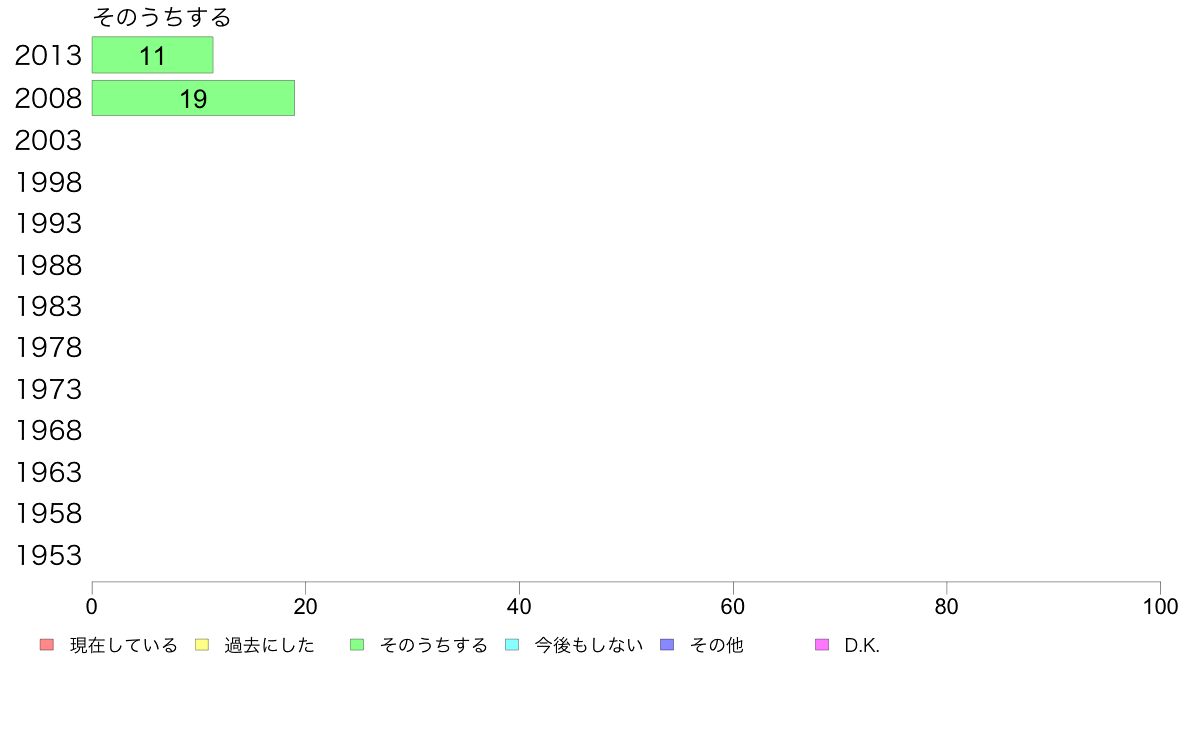Click the D.K. legend text
1188x736 pixels.
point(862,645)
